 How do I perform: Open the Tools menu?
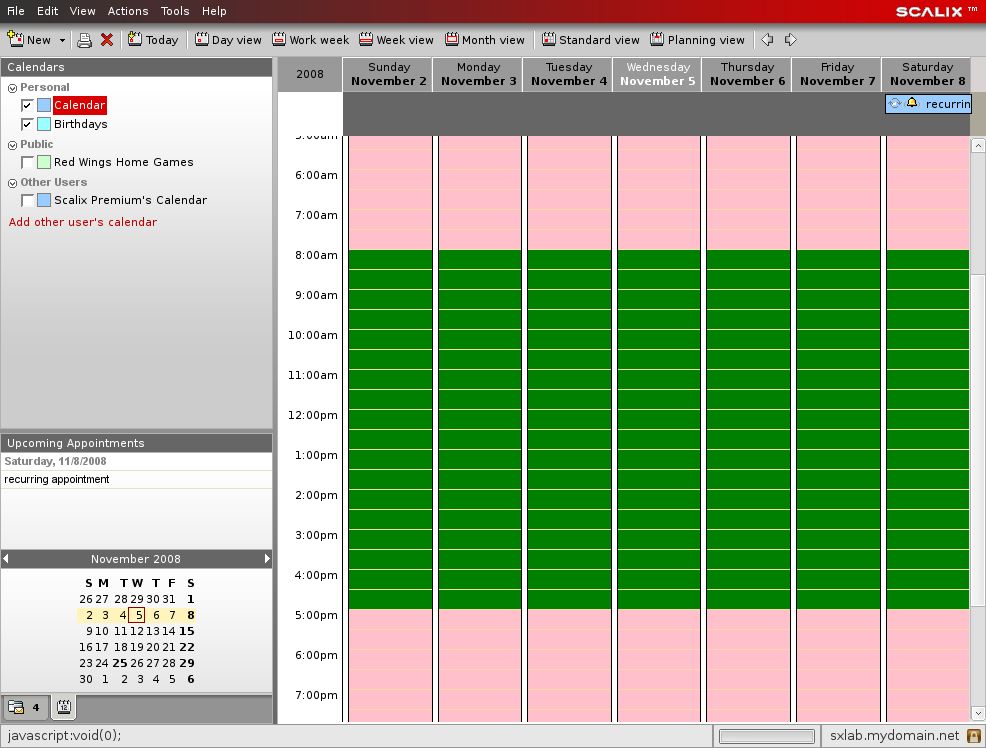(x=175, y=11)
